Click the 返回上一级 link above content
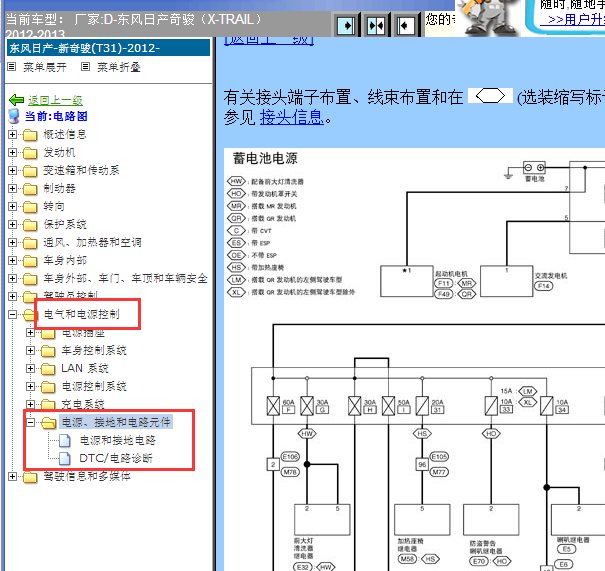 (269, 40)
